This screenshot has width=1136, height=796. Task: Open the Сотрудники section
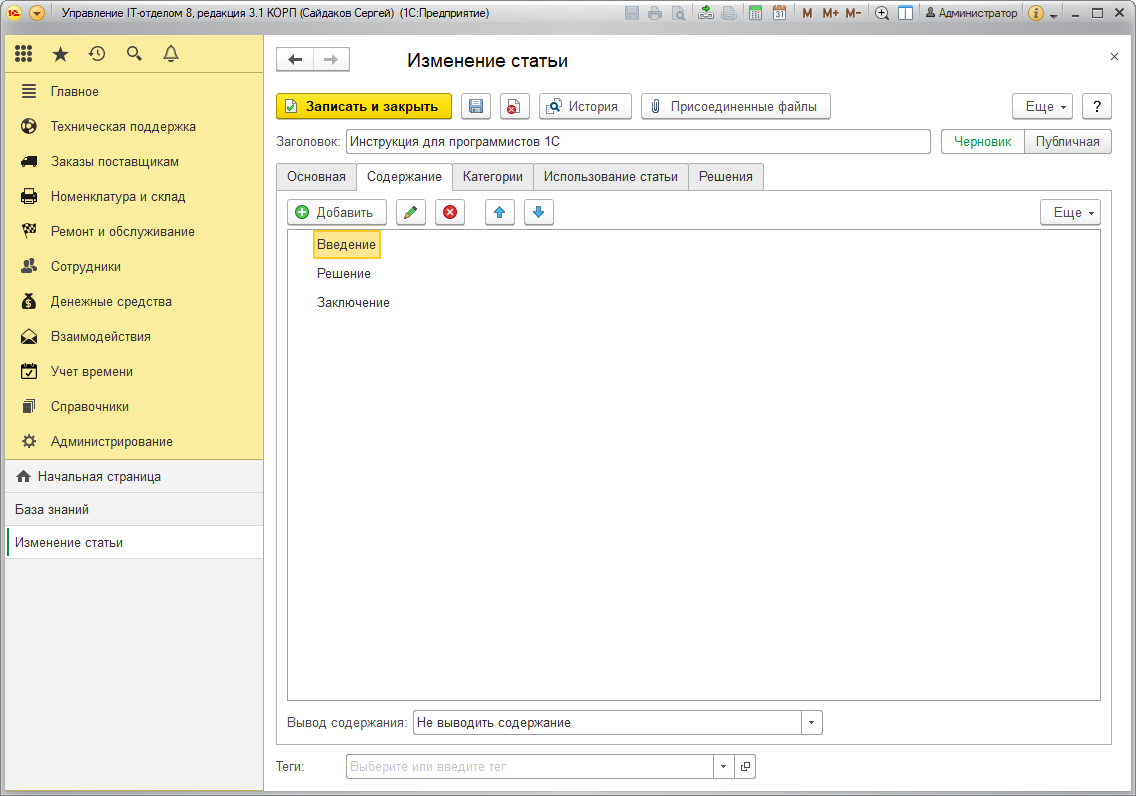click(x=134, y=267)
